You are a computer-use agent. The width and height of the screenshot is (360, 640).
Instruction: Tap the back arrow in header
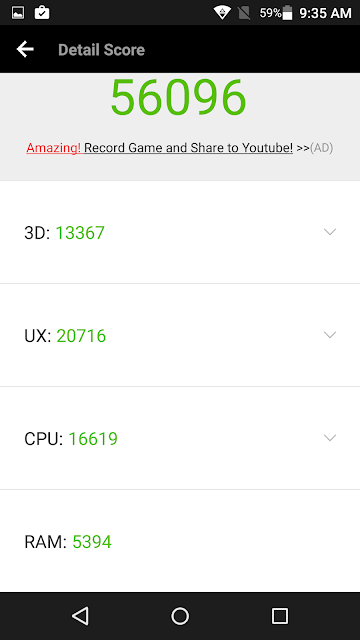[25, 49]
